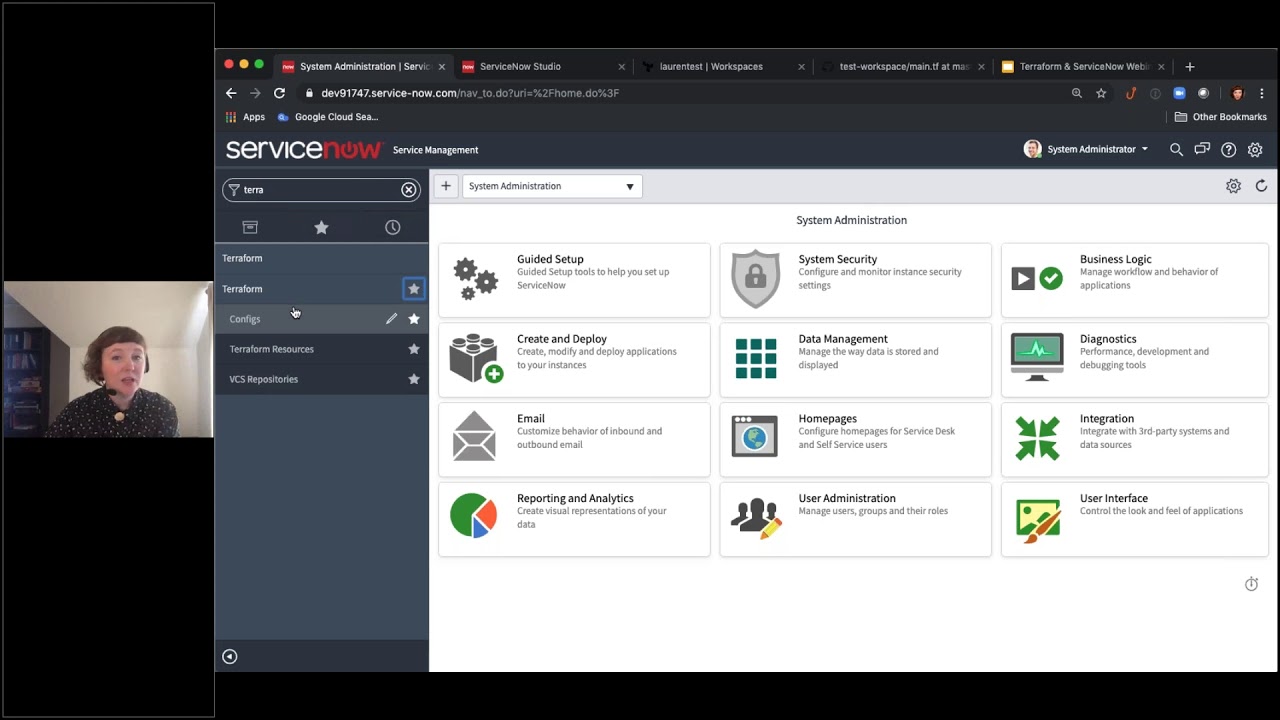Open Diagnostics monitor icon

pos(1037,357)
